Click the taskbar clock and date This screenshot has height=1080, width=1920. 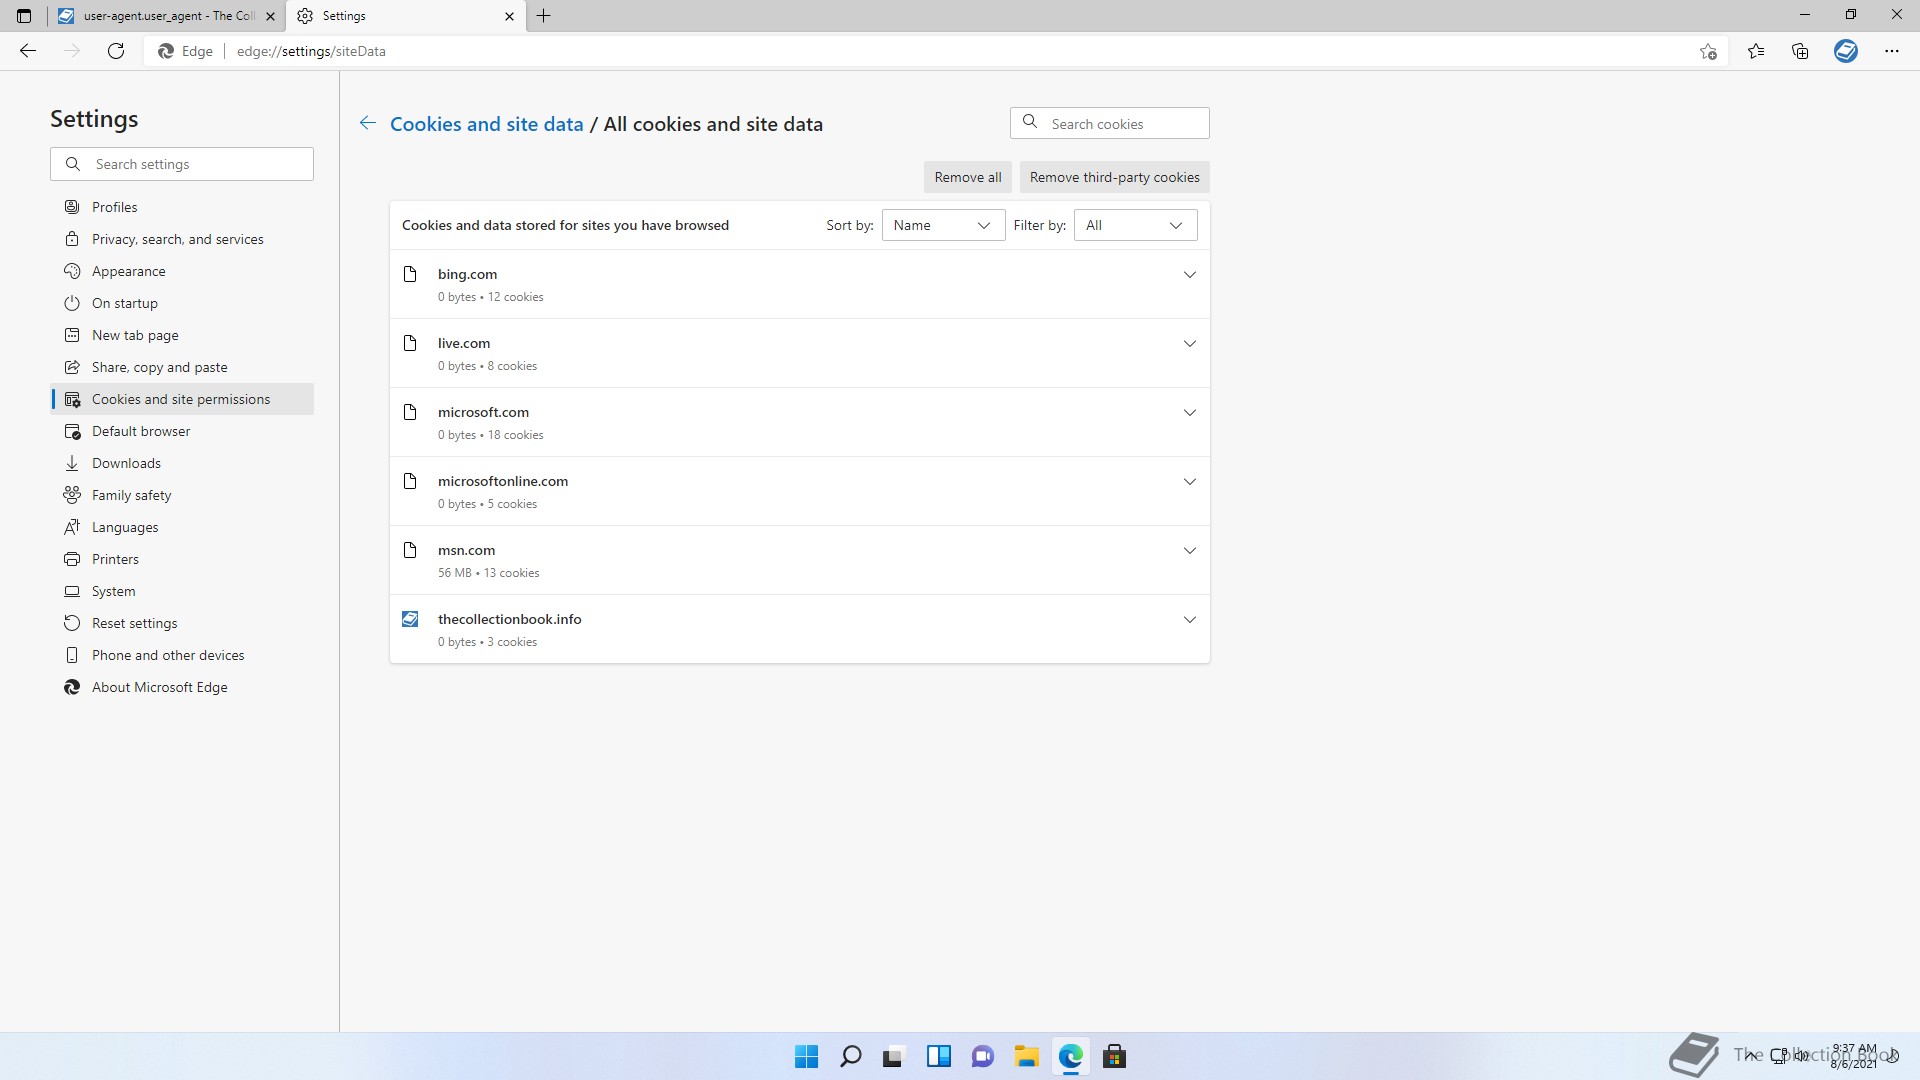(1854, 1056)
